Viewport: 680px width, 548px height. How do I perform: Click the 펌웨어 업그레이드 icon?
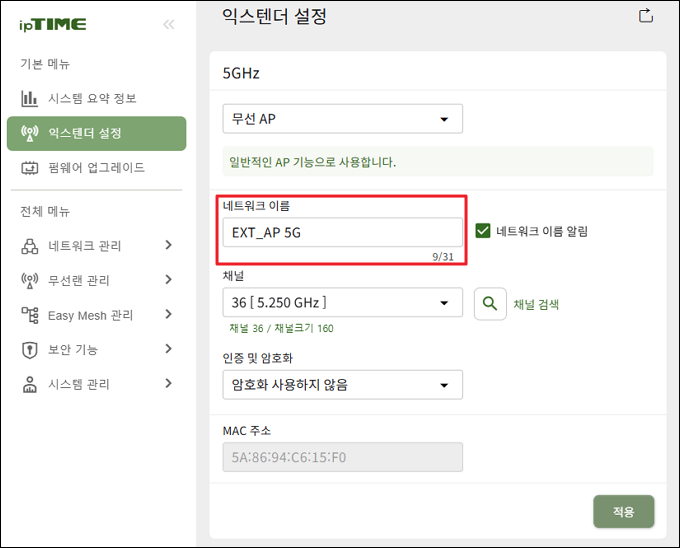[29, 168]
